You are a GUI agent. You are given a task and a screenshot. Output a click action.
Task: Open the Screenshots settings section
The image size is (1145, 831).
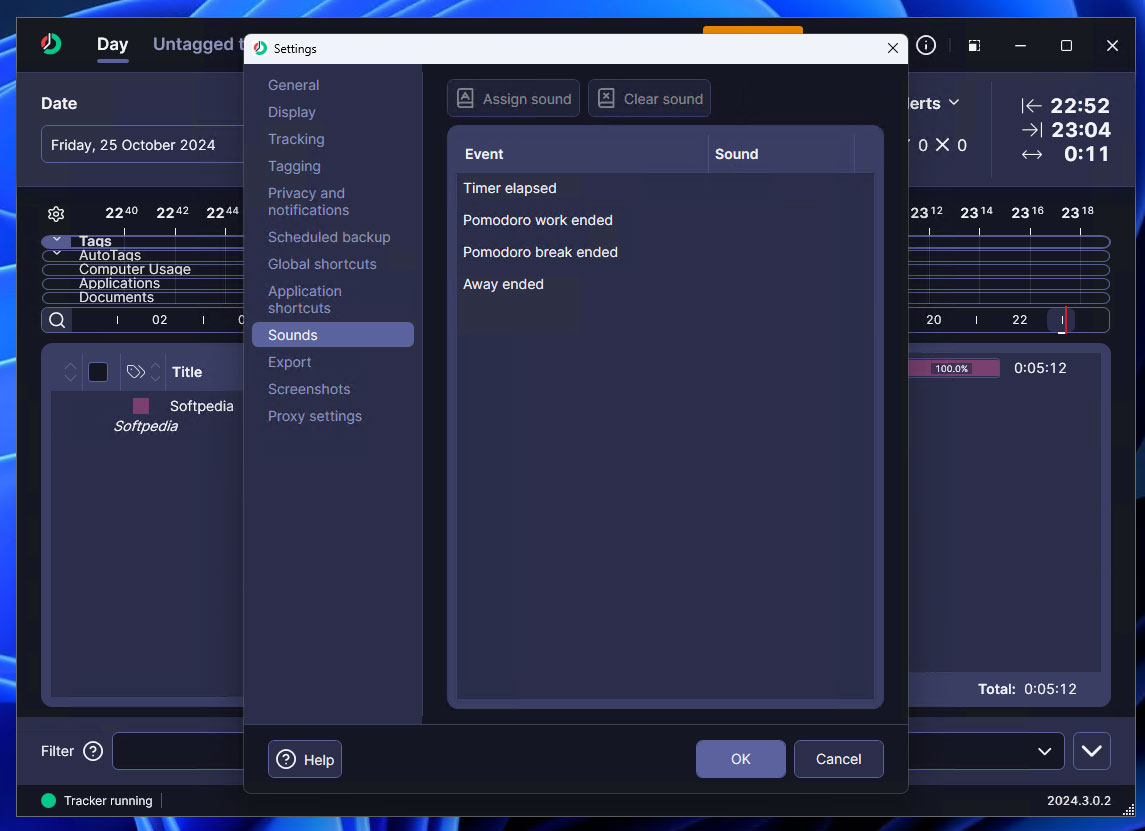[309, 389]
